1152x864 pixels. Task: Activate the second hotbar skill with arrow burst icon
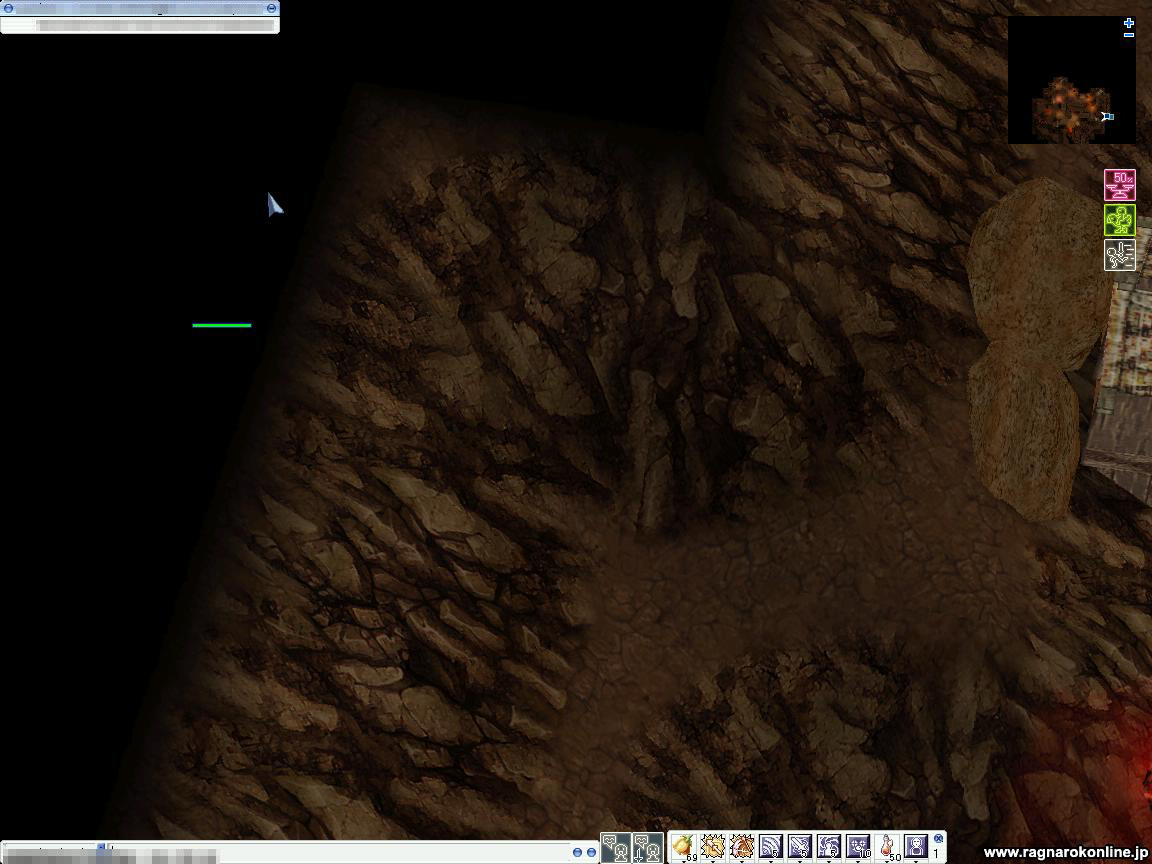[713, 846]
